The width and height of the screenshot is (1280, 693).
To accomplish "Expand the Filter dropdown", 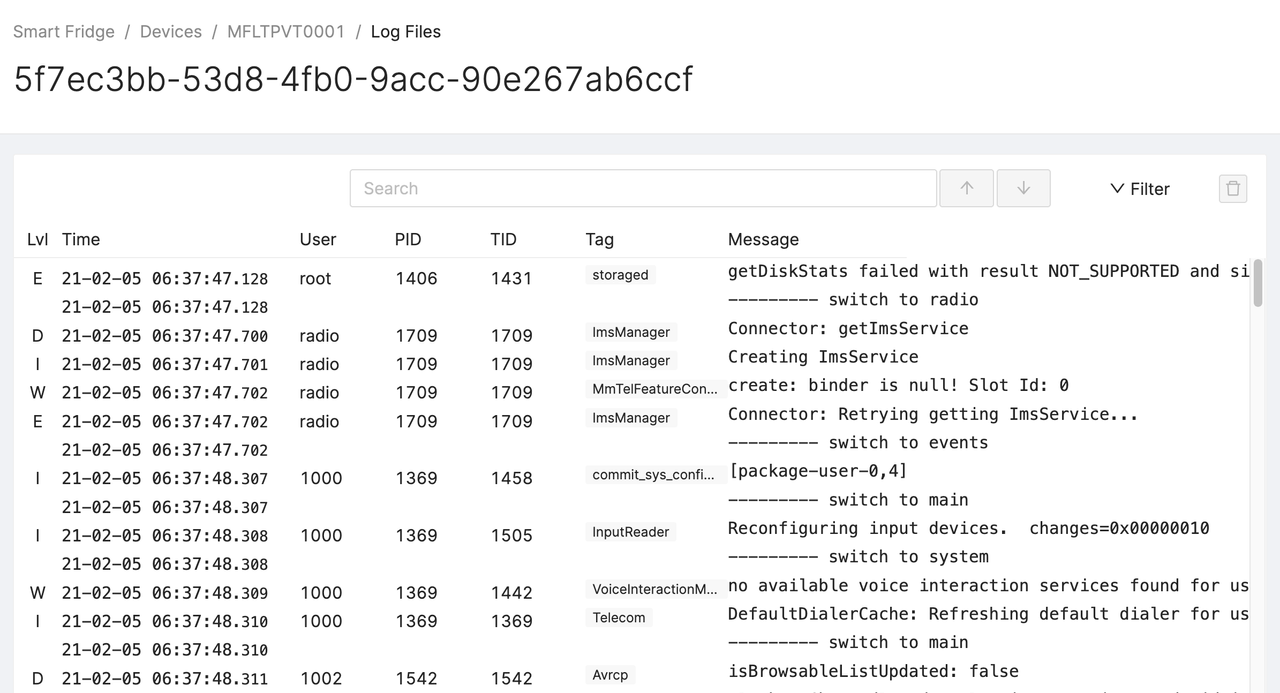I will click(1140, 189).
